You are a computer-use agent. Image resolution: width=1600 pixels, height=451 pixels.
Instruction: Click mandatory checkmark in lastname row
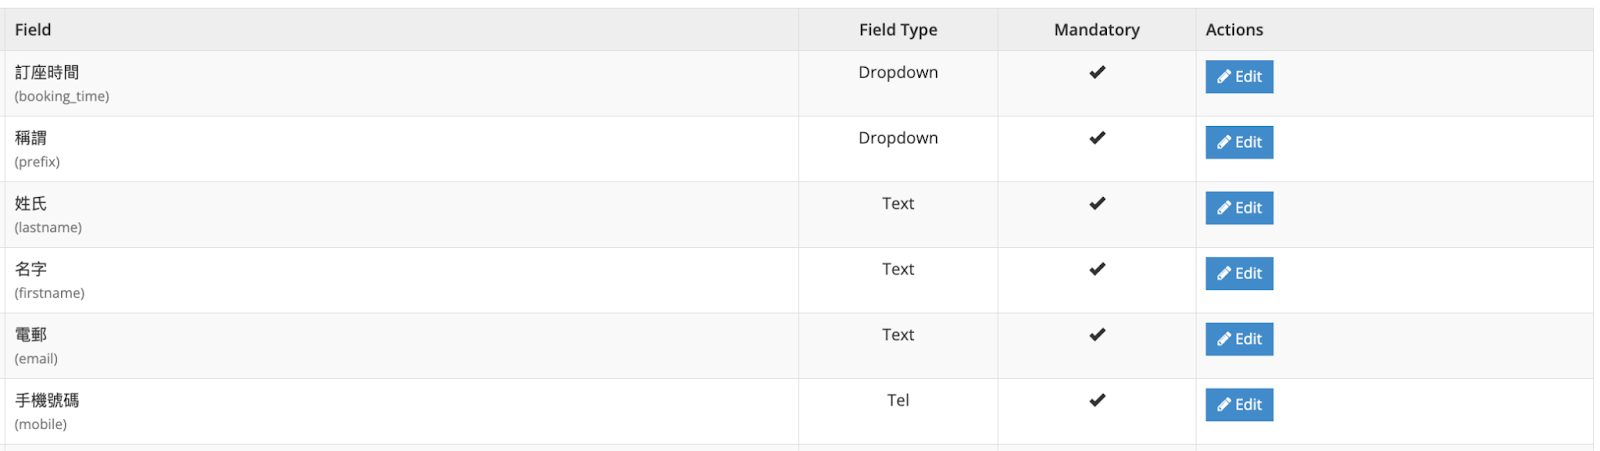(1097, 203)
